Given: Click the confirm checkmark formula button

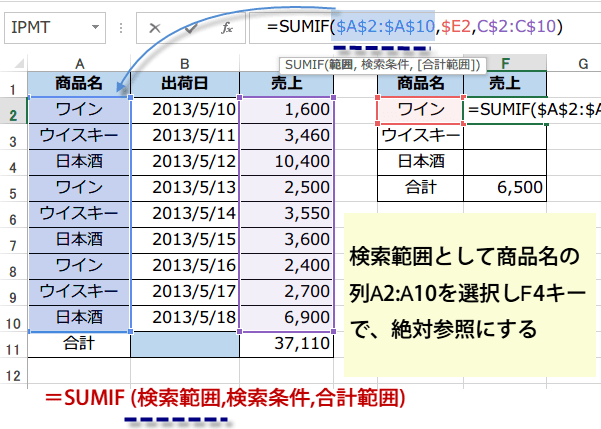Looking at the screenshot, I should click(191, 28).
